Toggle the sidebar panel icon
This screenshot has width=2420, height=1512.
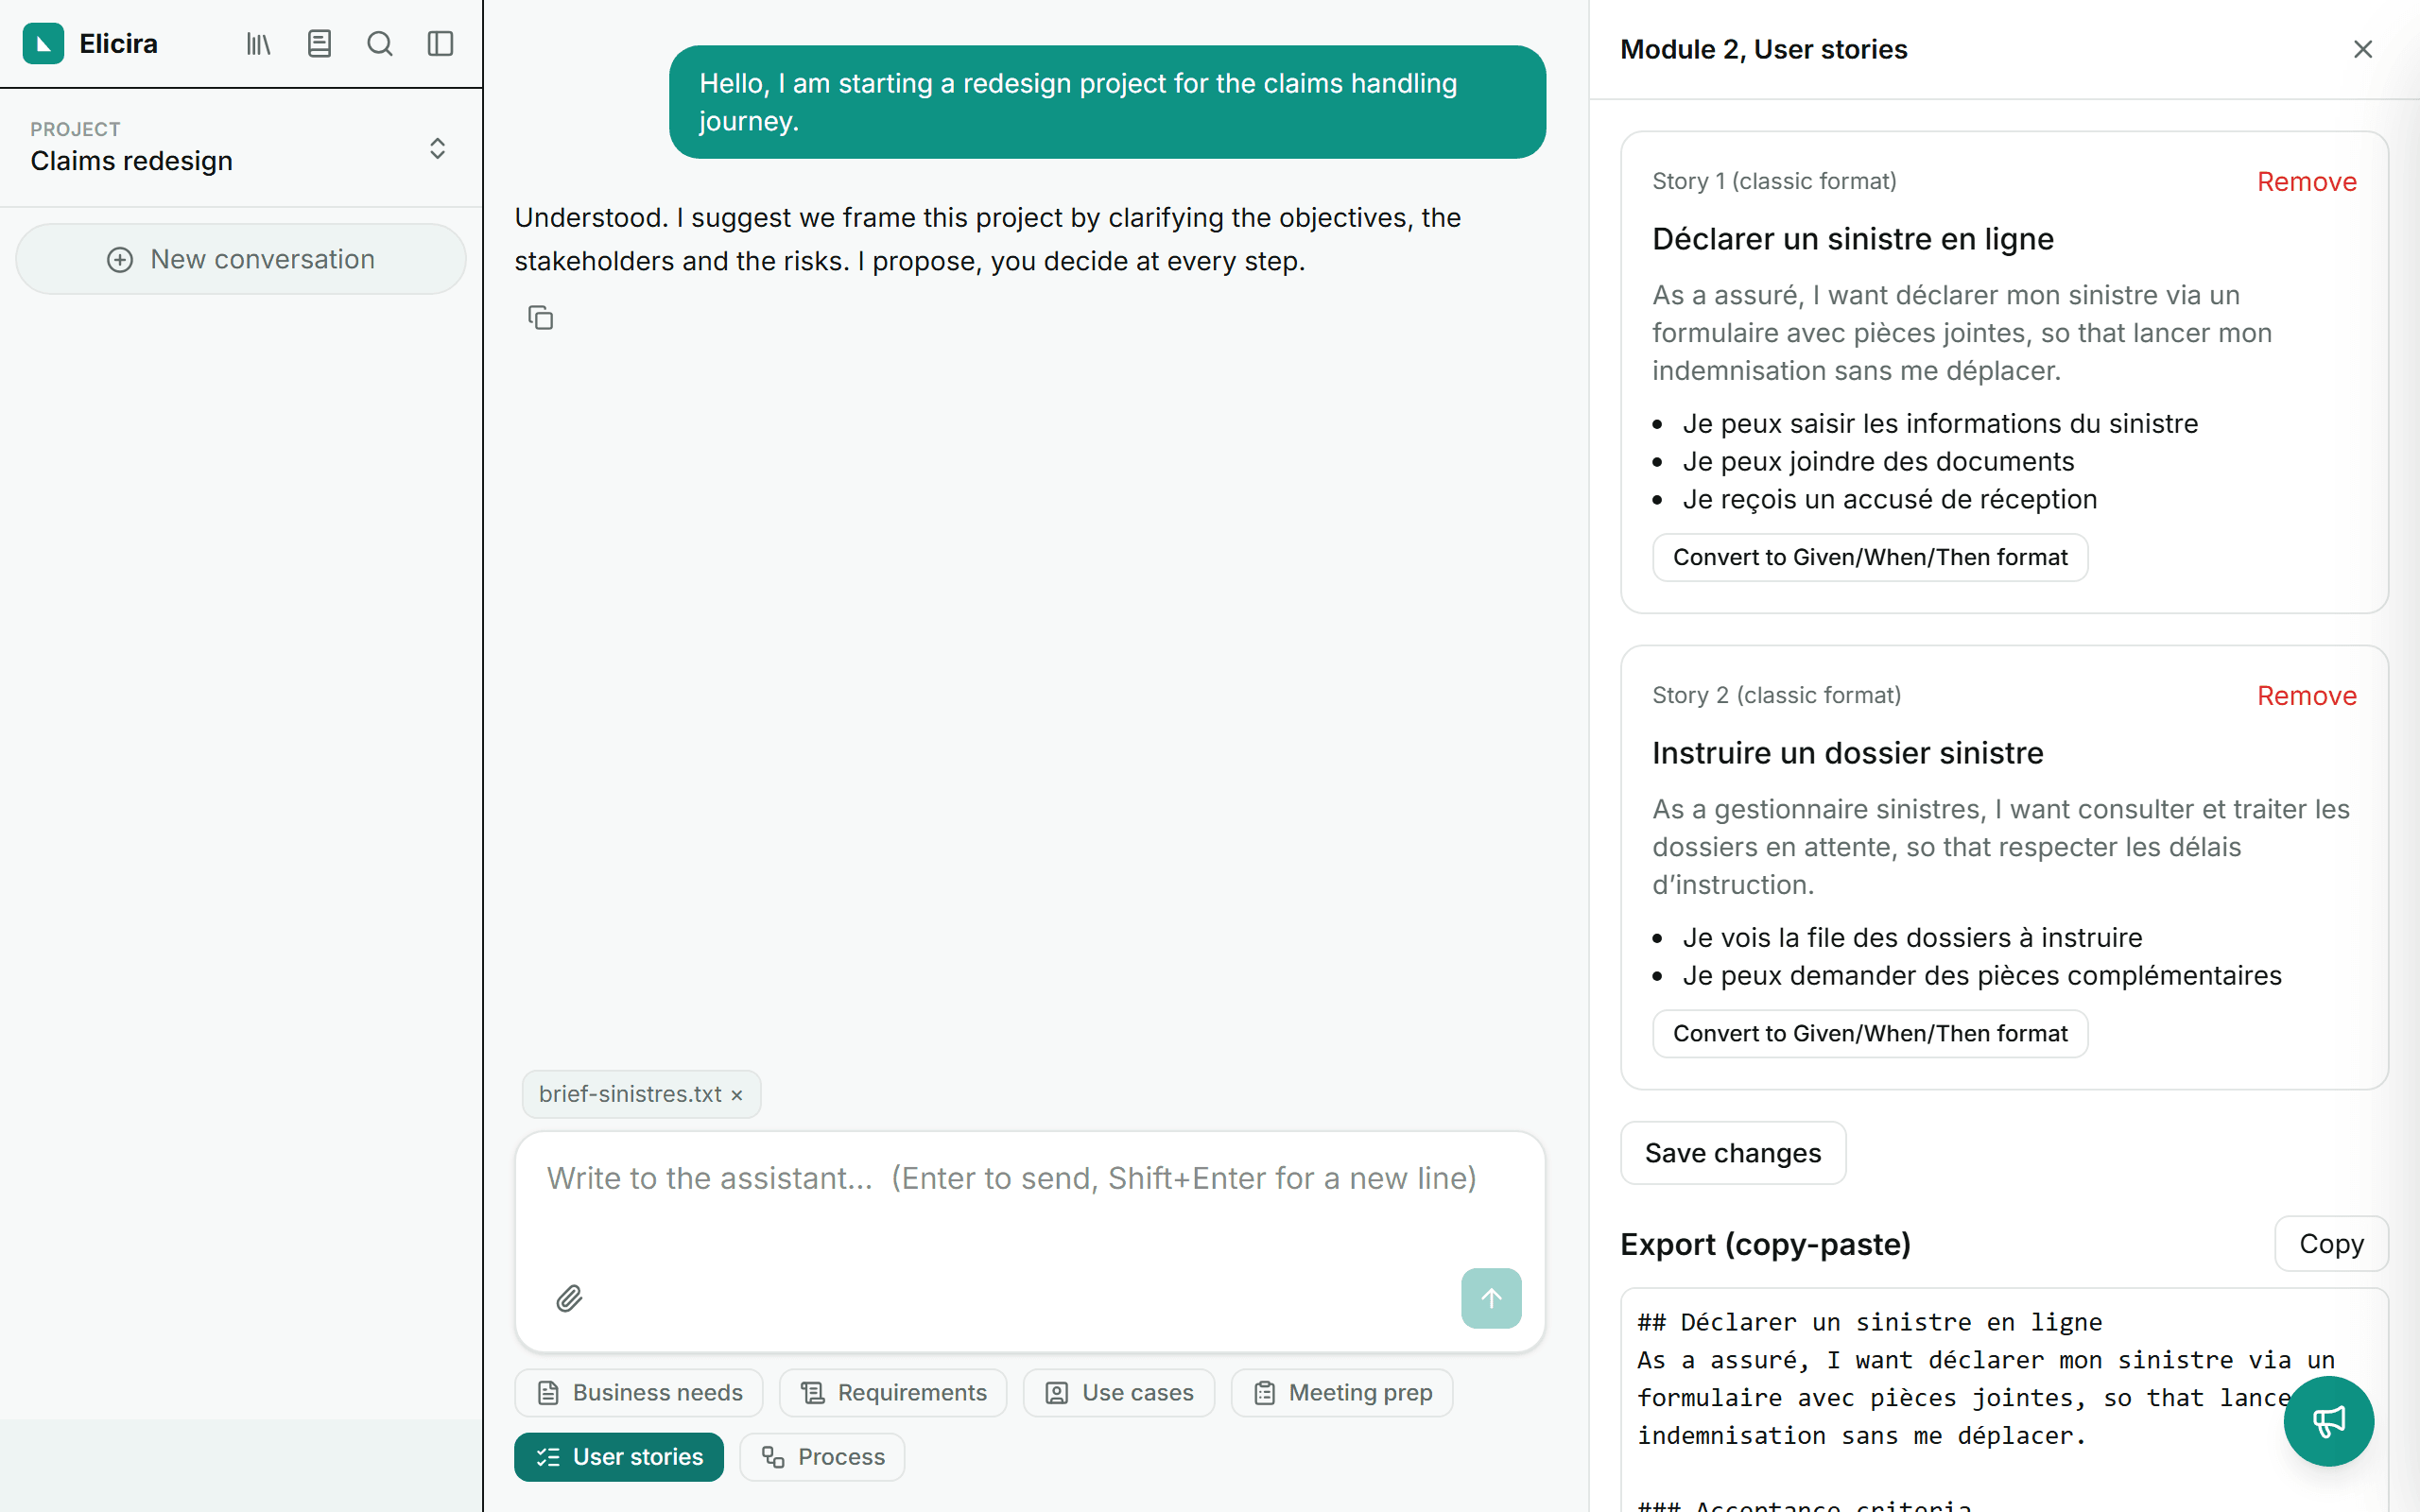(440, 43)
